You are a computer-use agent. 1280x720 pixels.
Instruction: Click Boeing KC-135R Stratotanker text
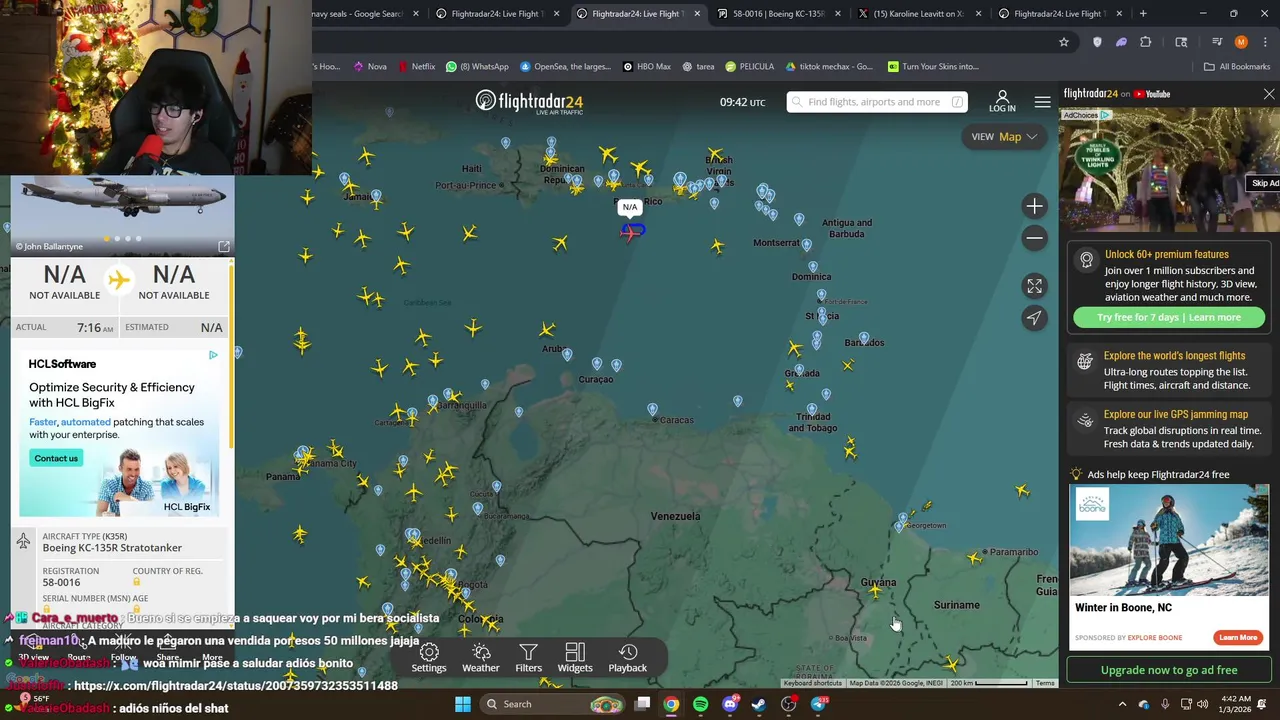(112, 548)
